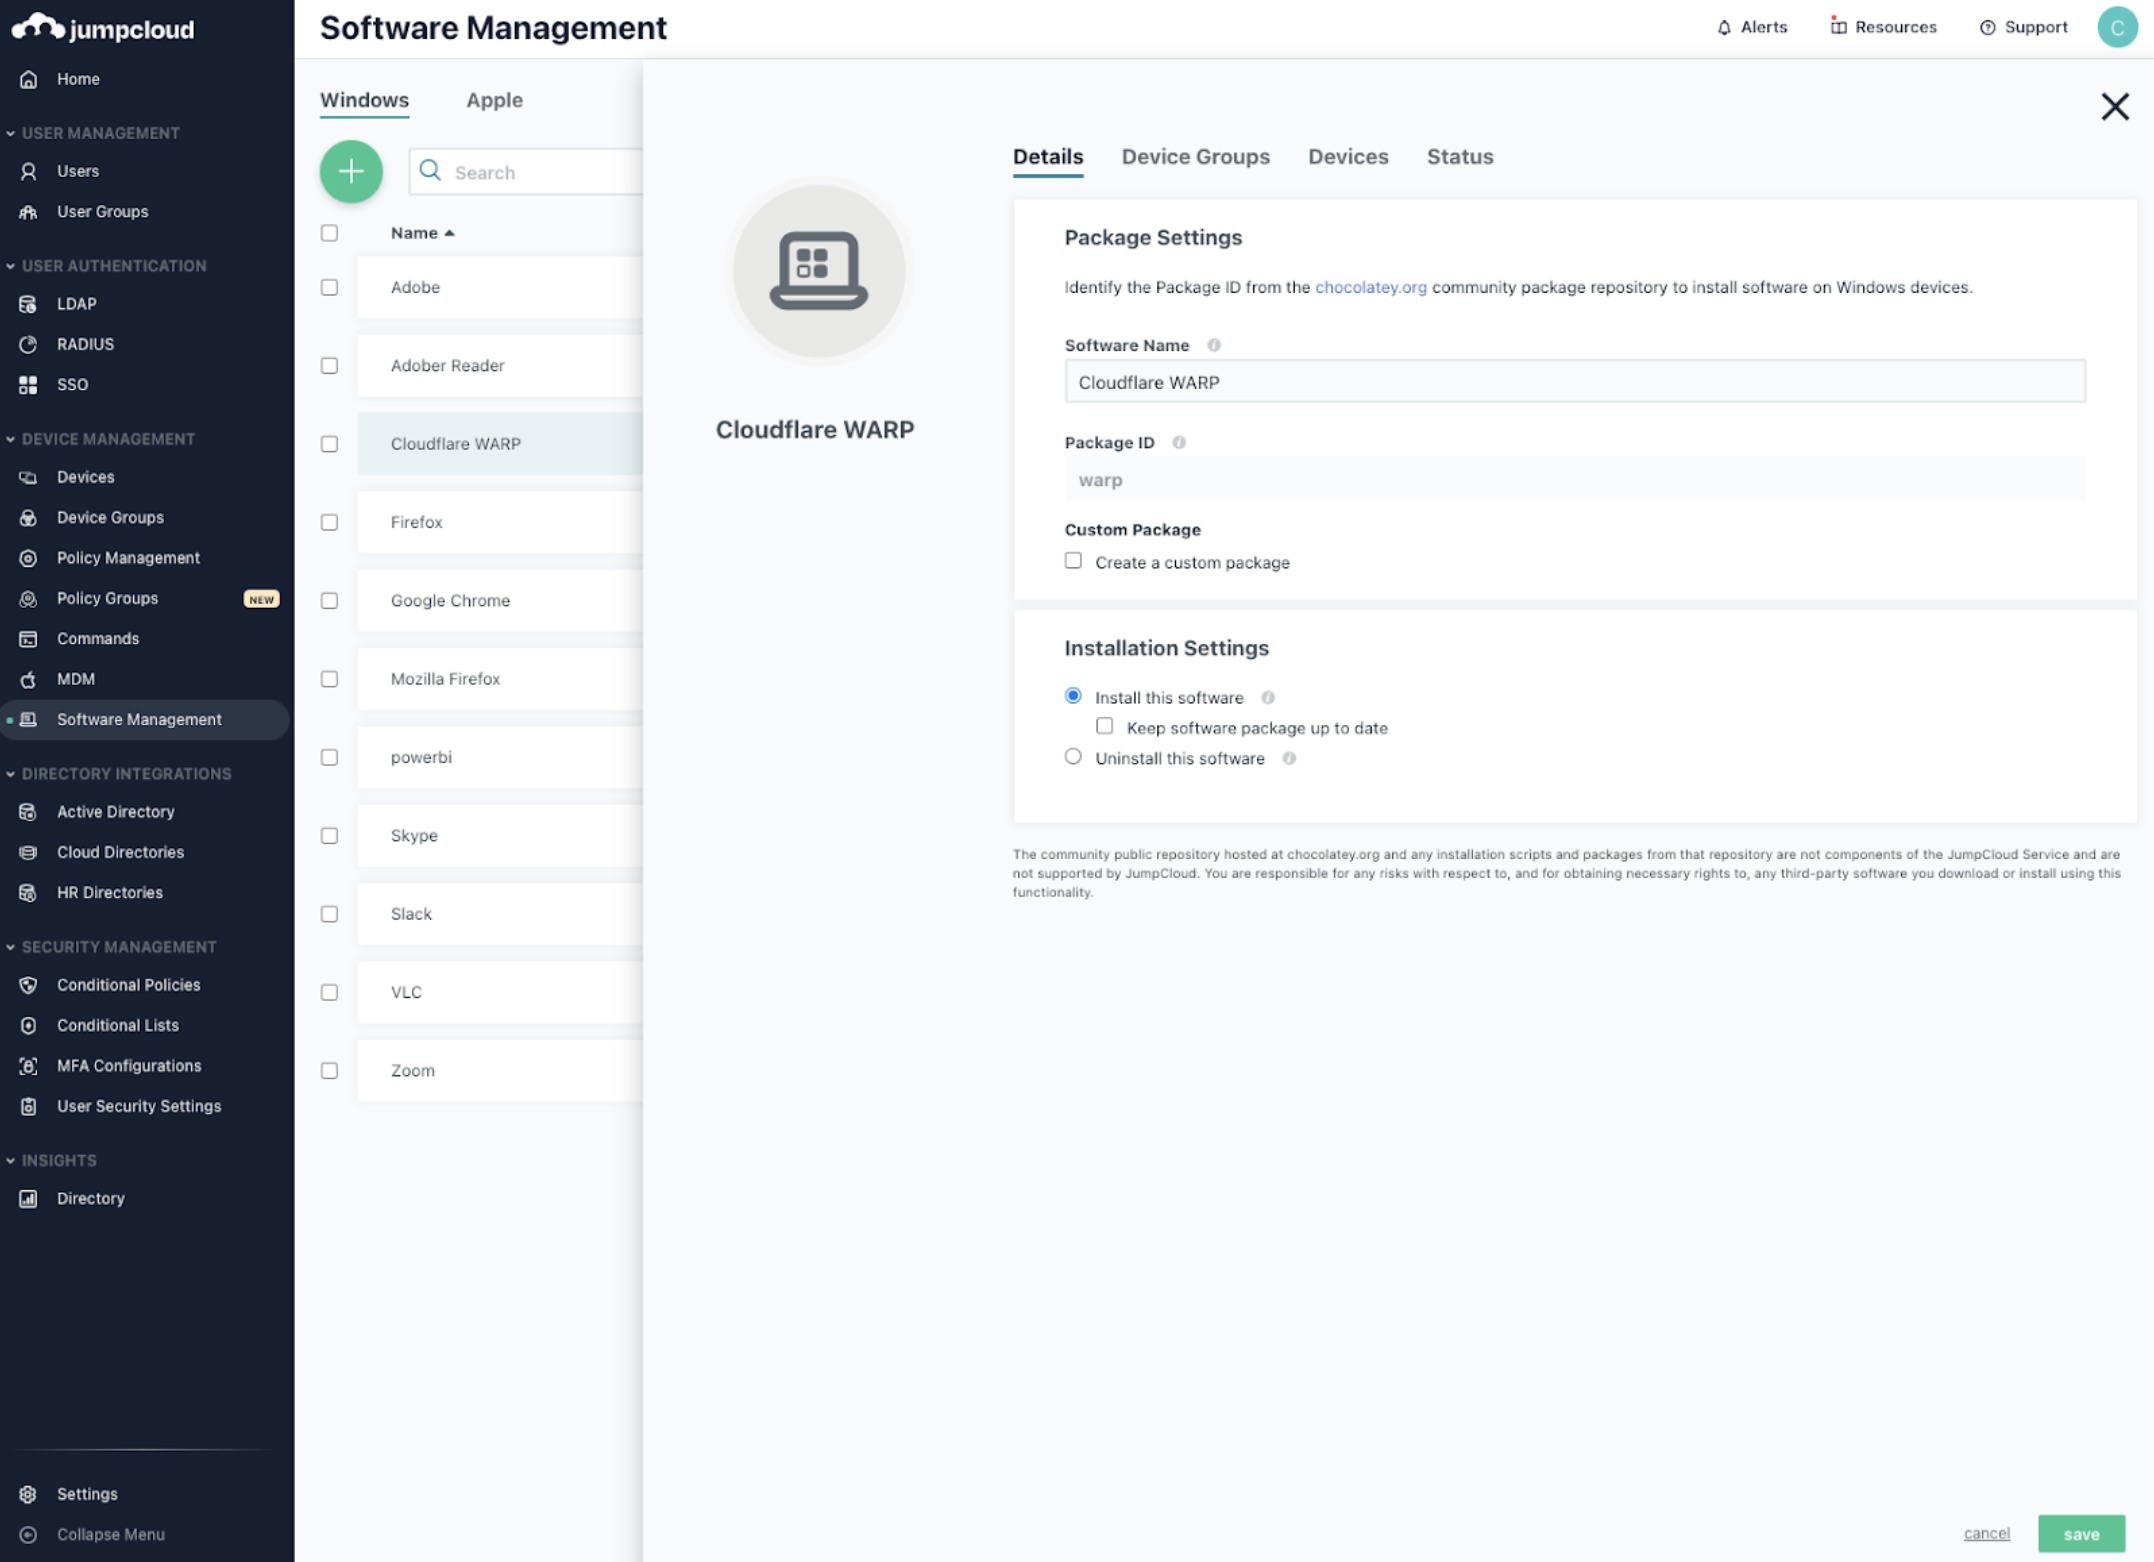Image resolution: width=2154 pixels, height=1562 pixels.
Task: Click the MDM sidebar icon
Action: [28, 677]
